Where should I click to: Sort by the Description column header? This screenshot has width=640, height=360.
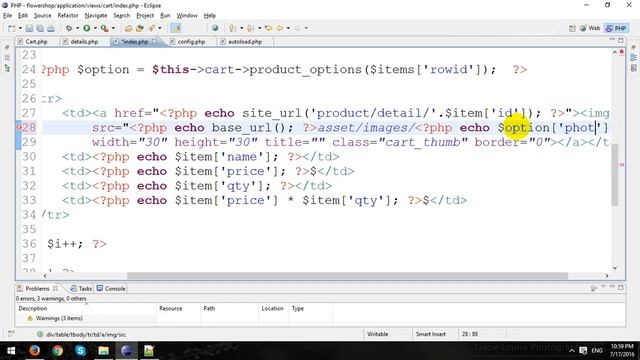pos(87,308)
